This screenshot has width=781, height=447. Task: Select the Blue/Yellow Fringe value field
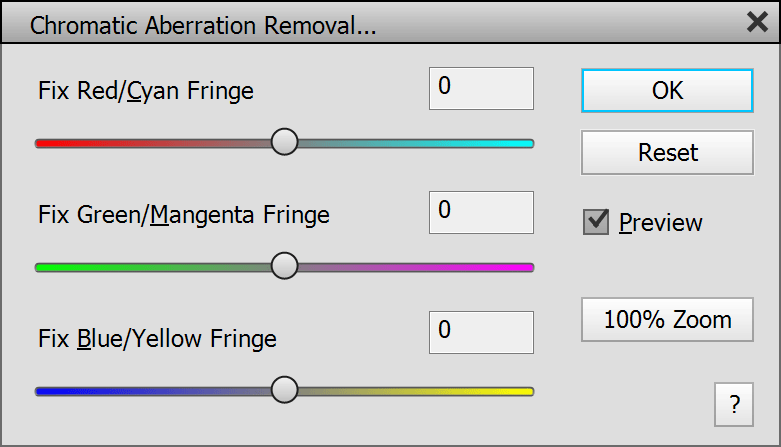click(481, 332)
